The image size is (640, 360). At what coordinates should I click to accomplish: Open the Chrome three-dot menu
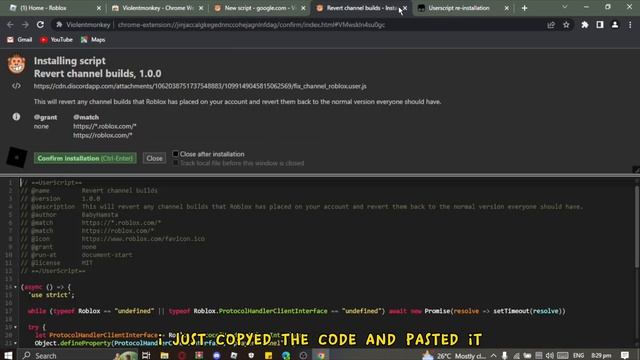[630, 25]
